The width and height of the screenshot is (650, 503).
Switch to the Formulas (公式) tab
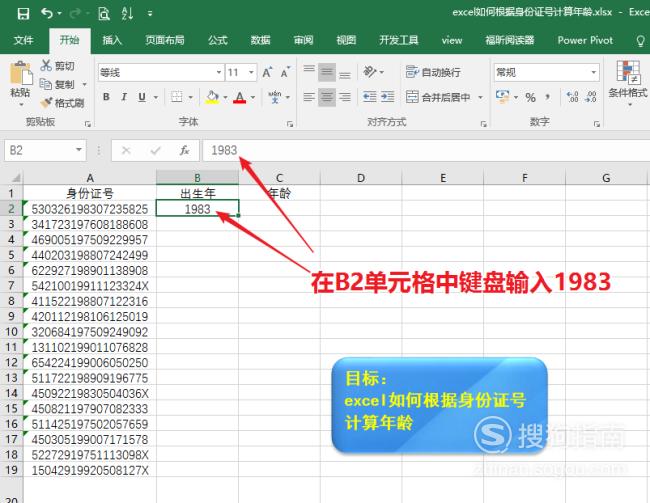(218, 40)
